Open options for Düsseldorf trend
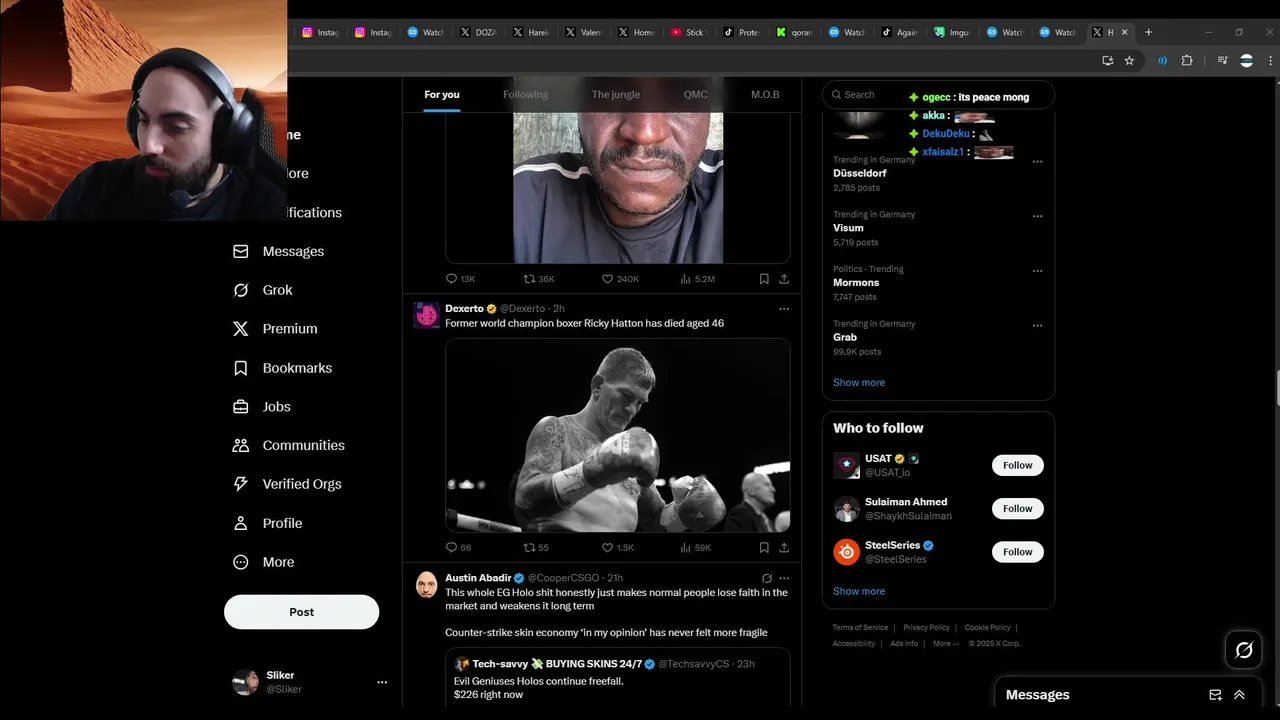 tap(1037, 161)
